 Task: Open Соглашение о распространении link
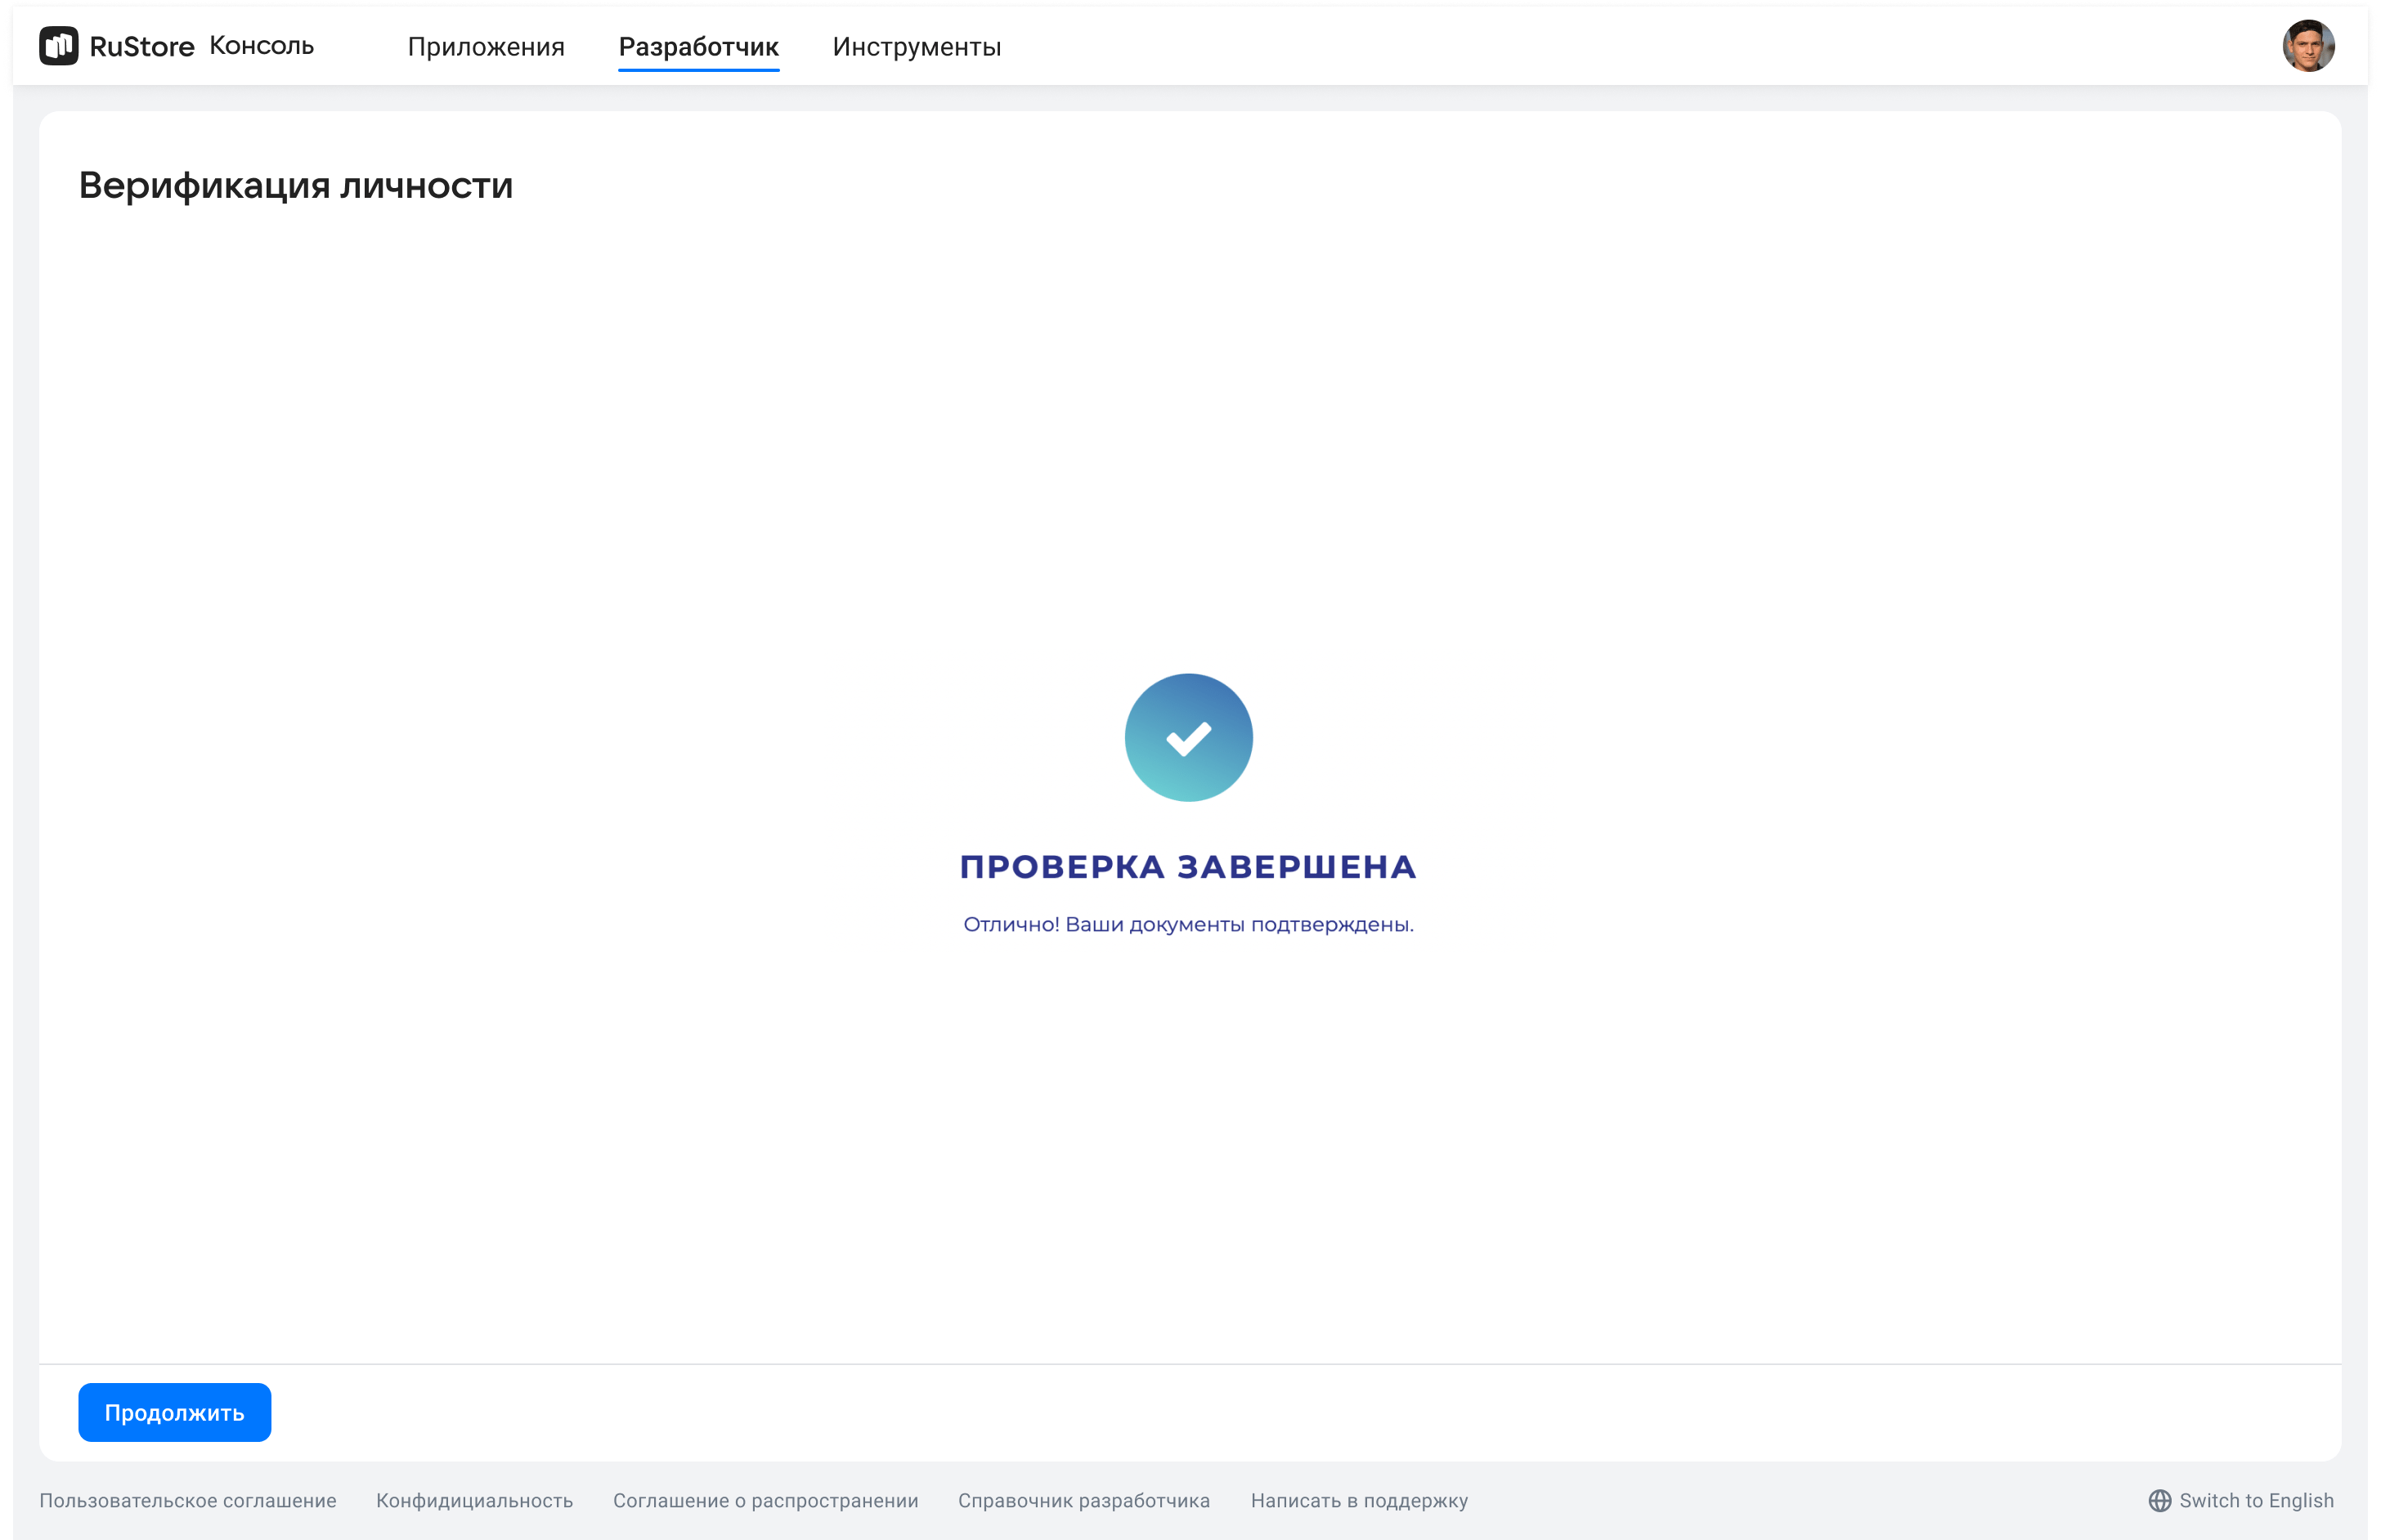[765, 1500]
